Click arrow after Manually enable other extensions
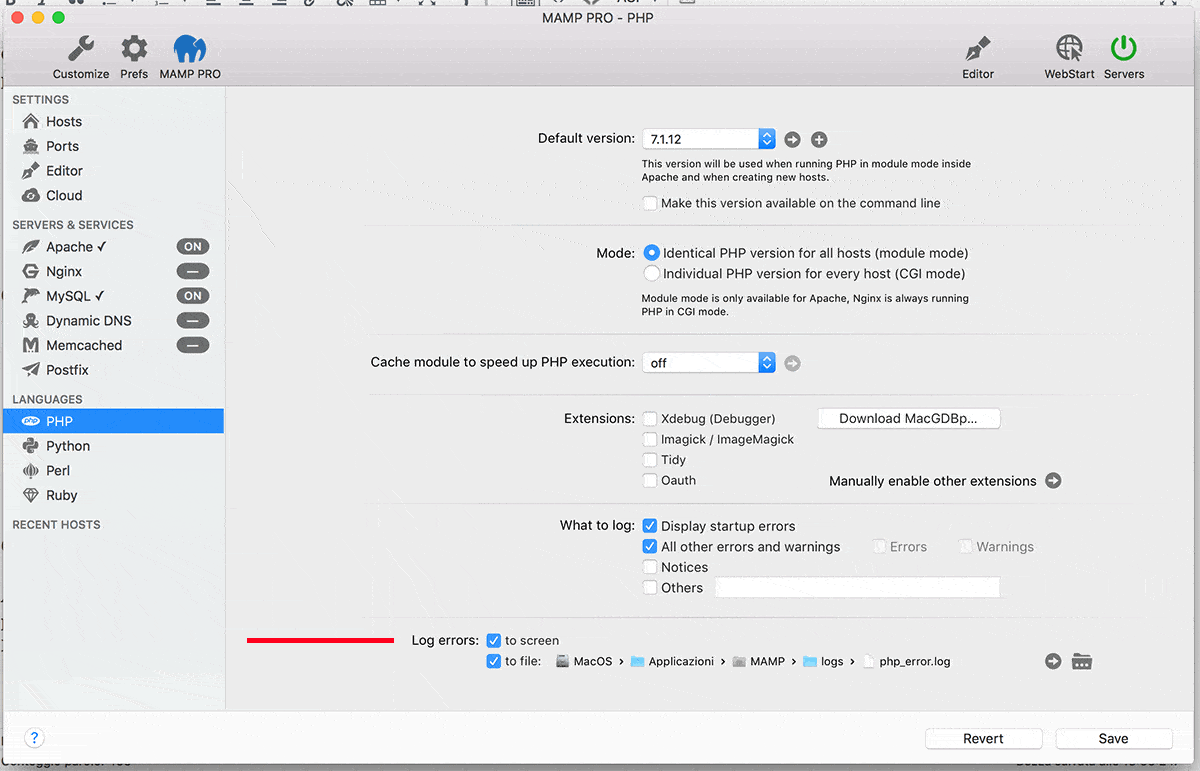1200x771 pixels. (x=1053, y=481)
